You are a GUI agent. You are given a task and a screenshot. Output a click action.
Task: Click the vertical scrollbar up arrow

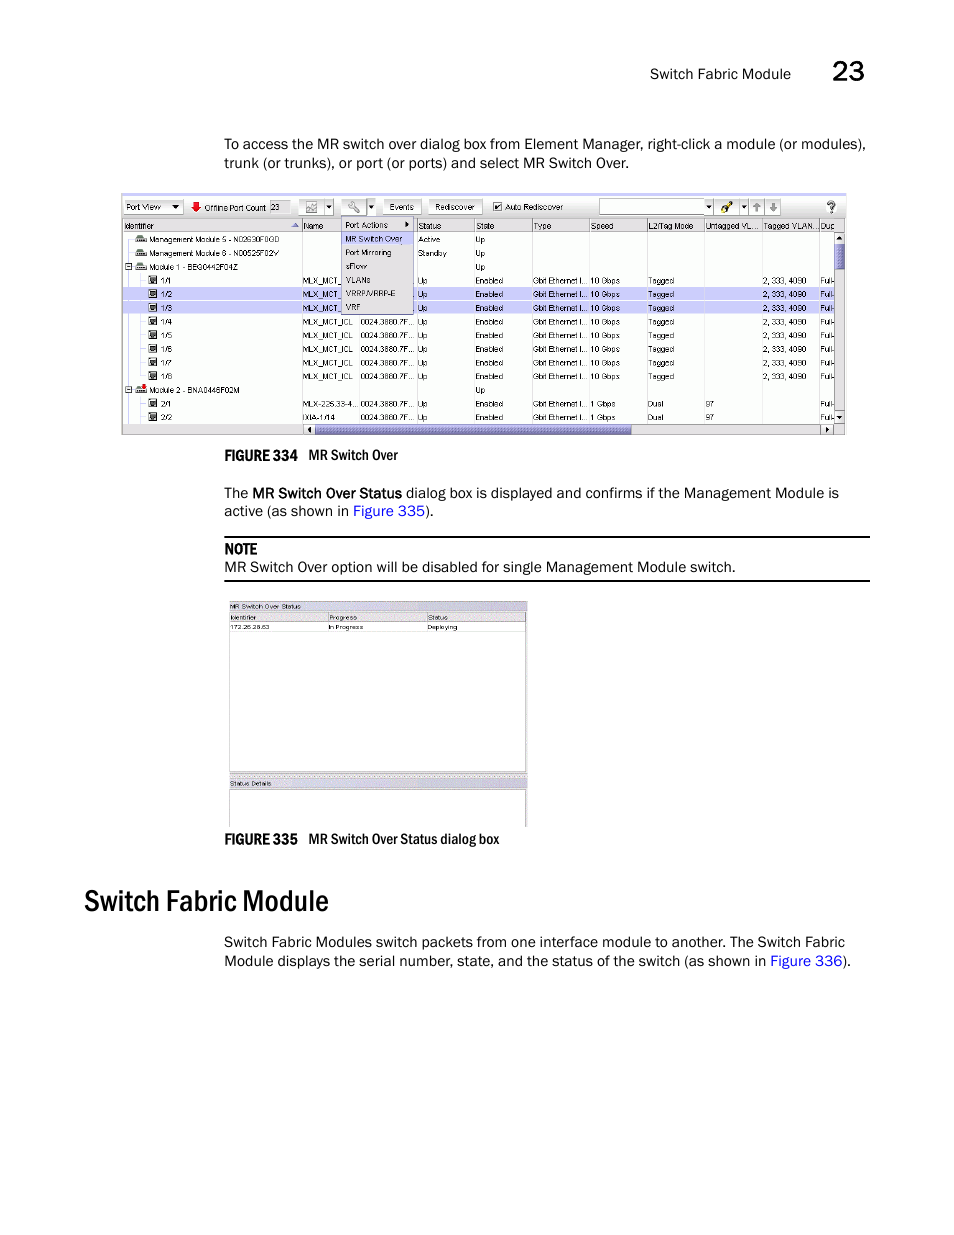839,238
